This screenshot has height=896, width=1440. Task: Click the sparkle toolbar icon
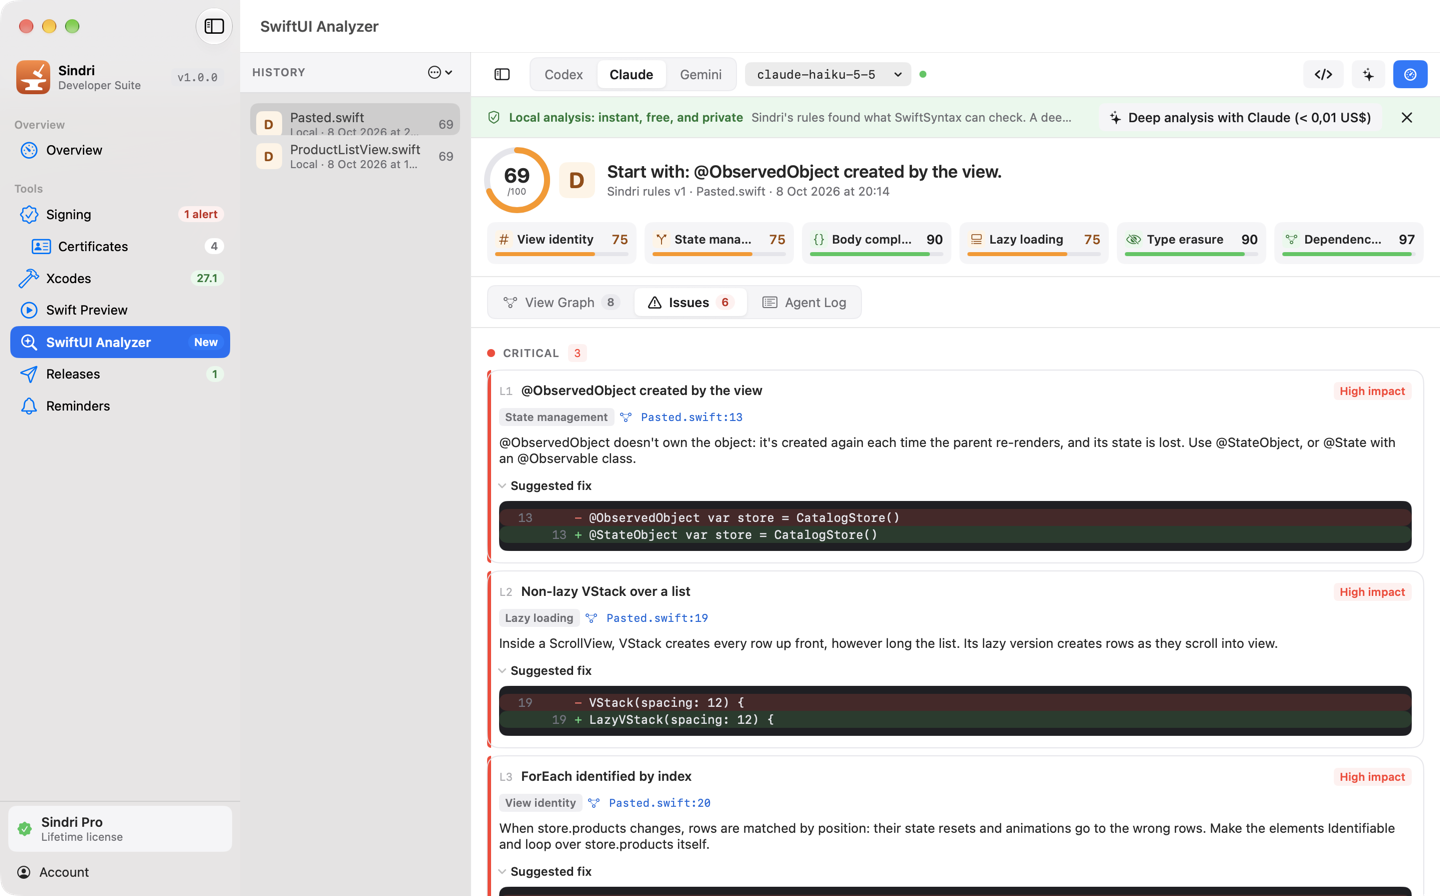click(x=1368, y=74)
